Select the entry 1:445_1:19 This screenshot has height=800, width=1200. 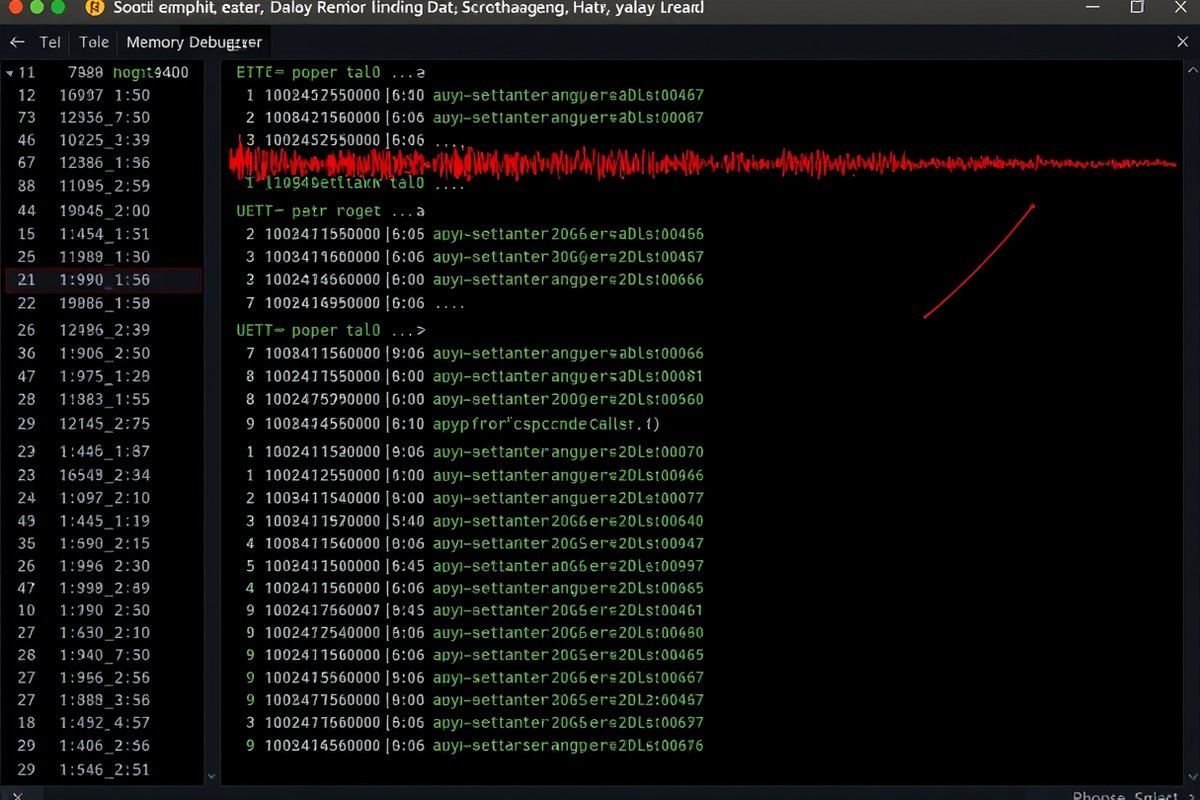point(104,520)
